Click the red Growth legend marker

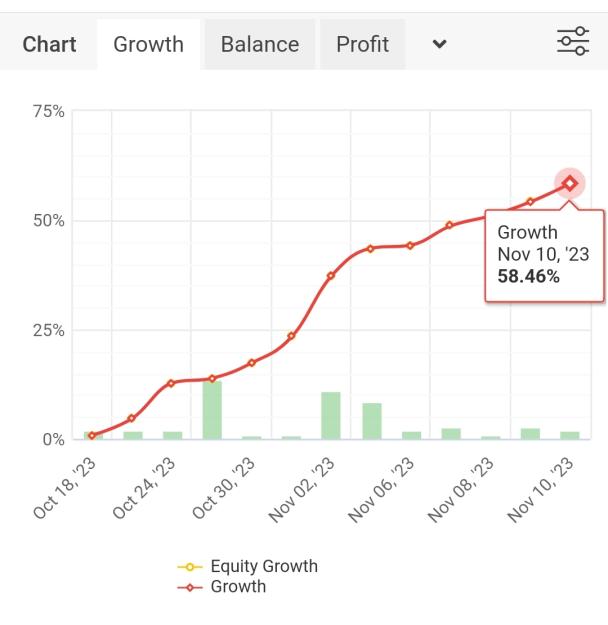point(190,587)
